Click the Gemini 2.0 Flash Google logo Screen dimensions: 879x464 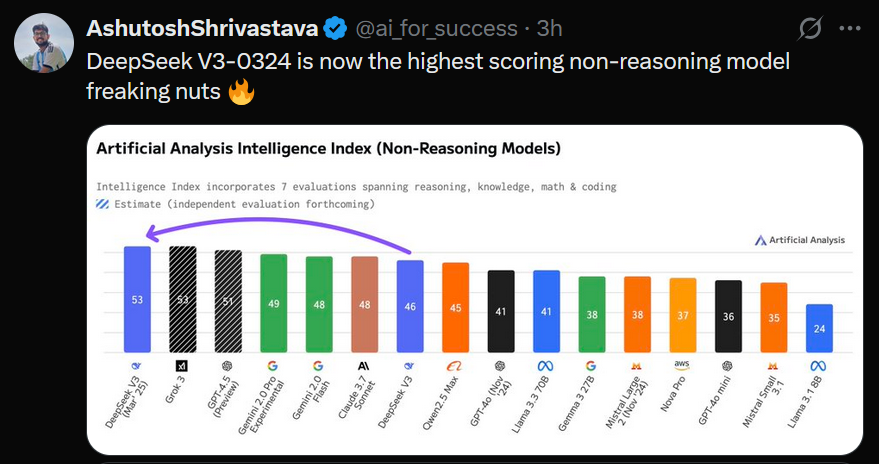click(318, 366)
